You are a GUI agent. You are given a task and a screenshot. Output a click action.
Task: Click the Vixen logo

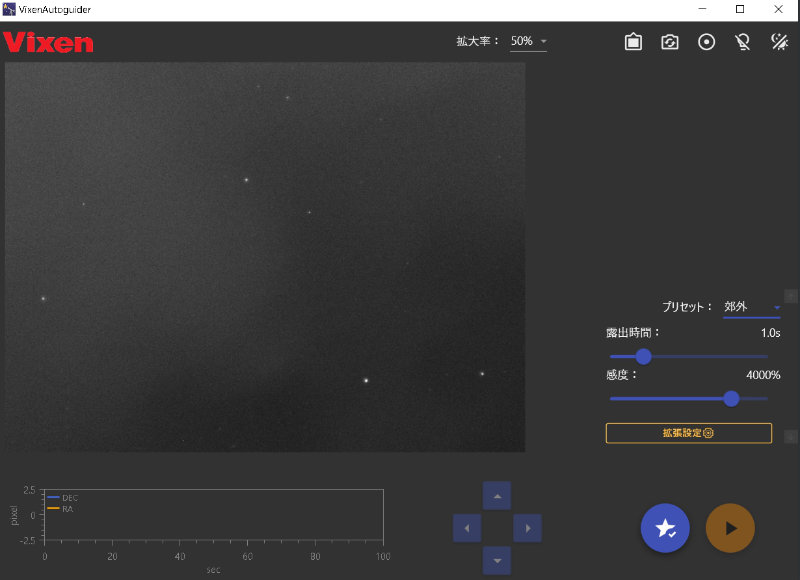coord(48,43)
